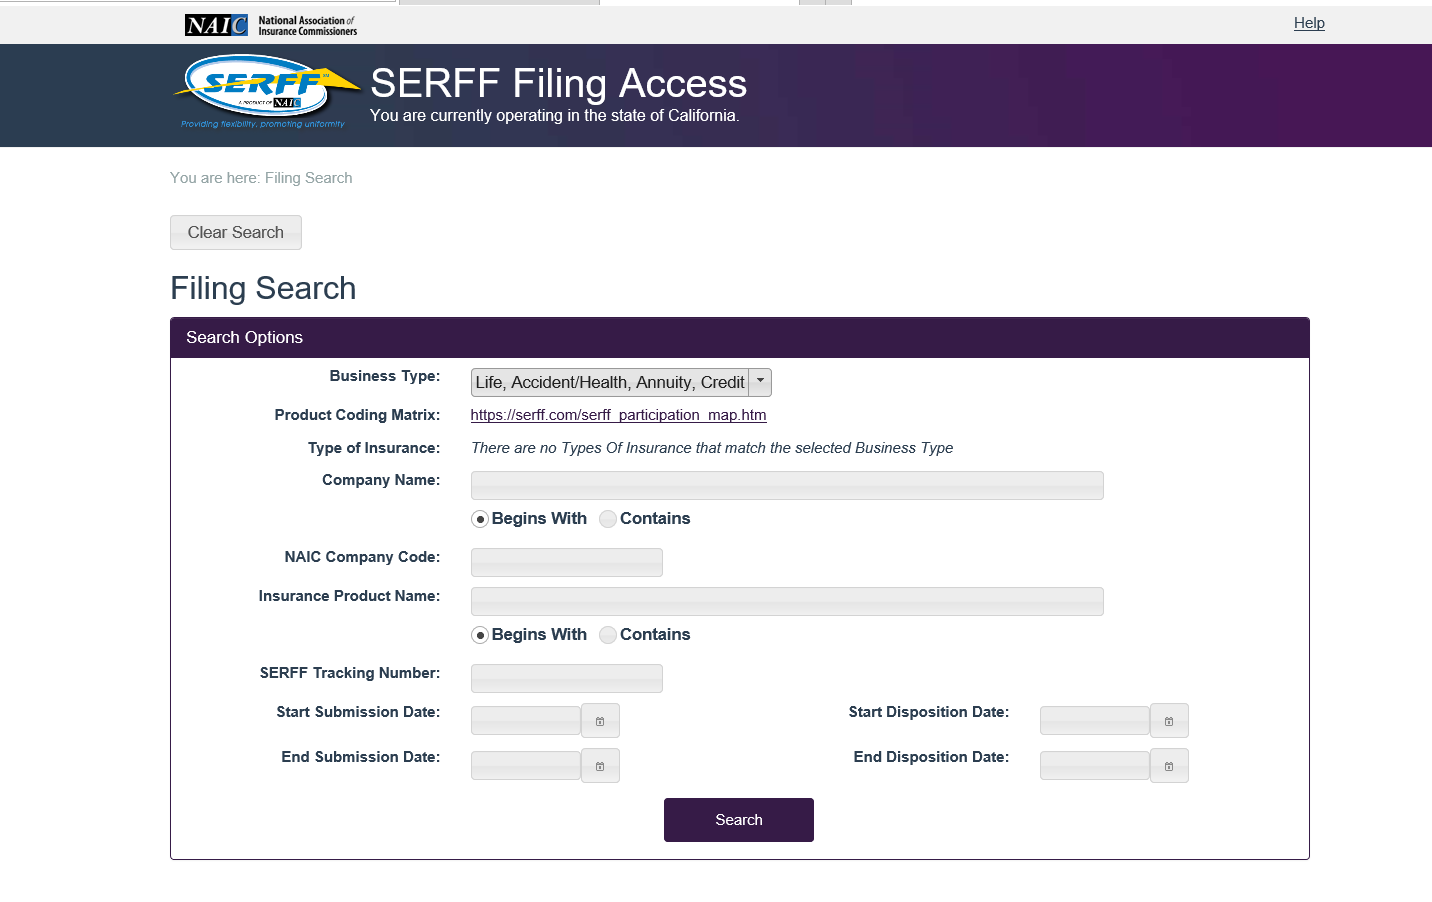
Task: Click the Start Submission Date input
Action: (x=526, y=721)
